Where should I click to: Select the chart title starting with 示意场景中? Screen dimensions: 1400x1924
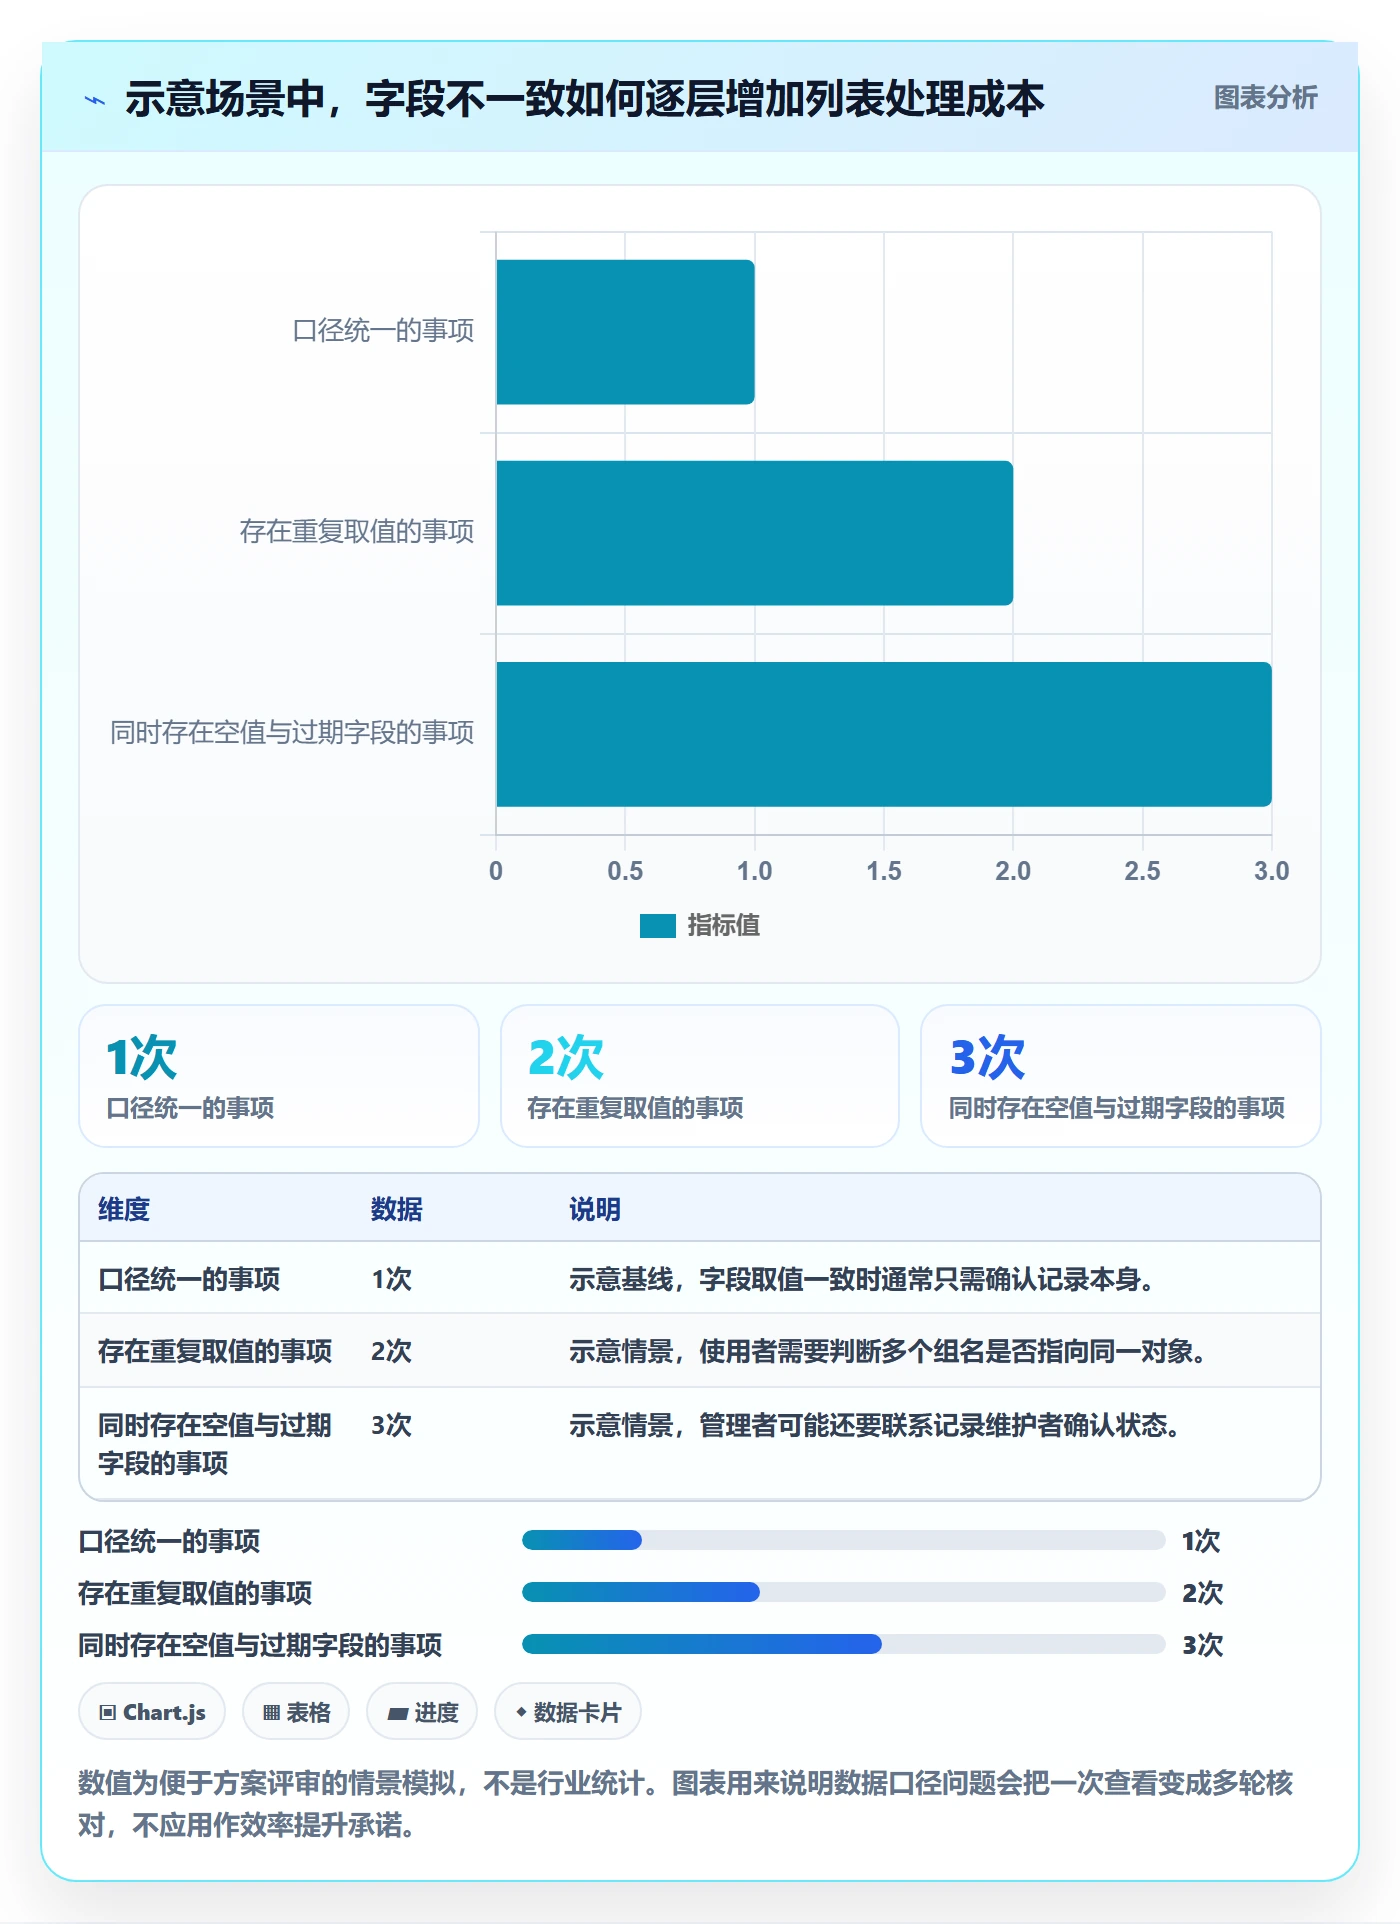pos(585,99)
